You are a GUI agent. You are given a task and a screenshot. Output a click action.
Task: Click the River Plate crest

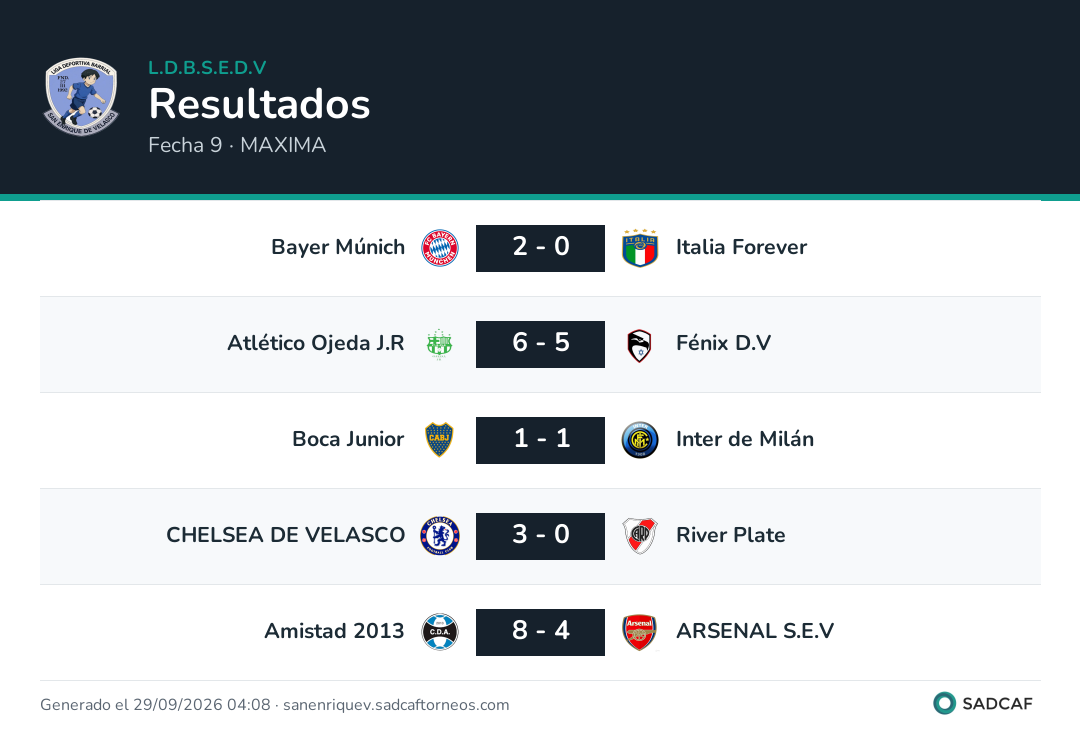[x=640, y=536]
